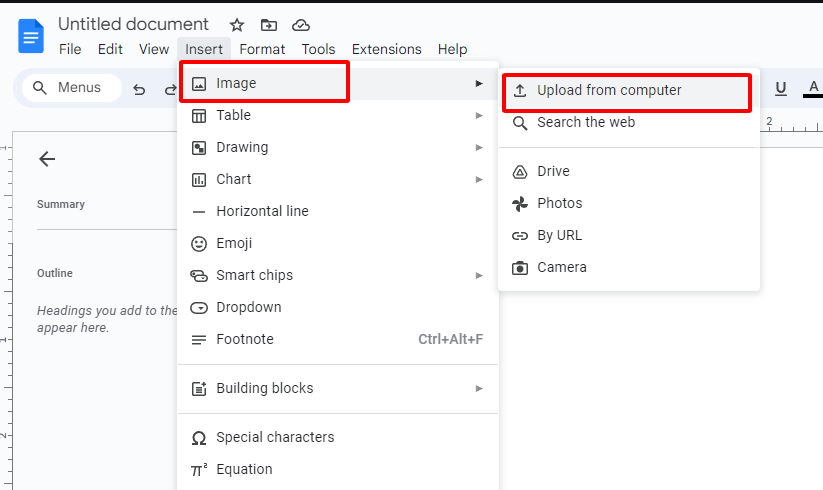Insert image from Drive
The image size is (823, 490).
(x=553, y=172)
